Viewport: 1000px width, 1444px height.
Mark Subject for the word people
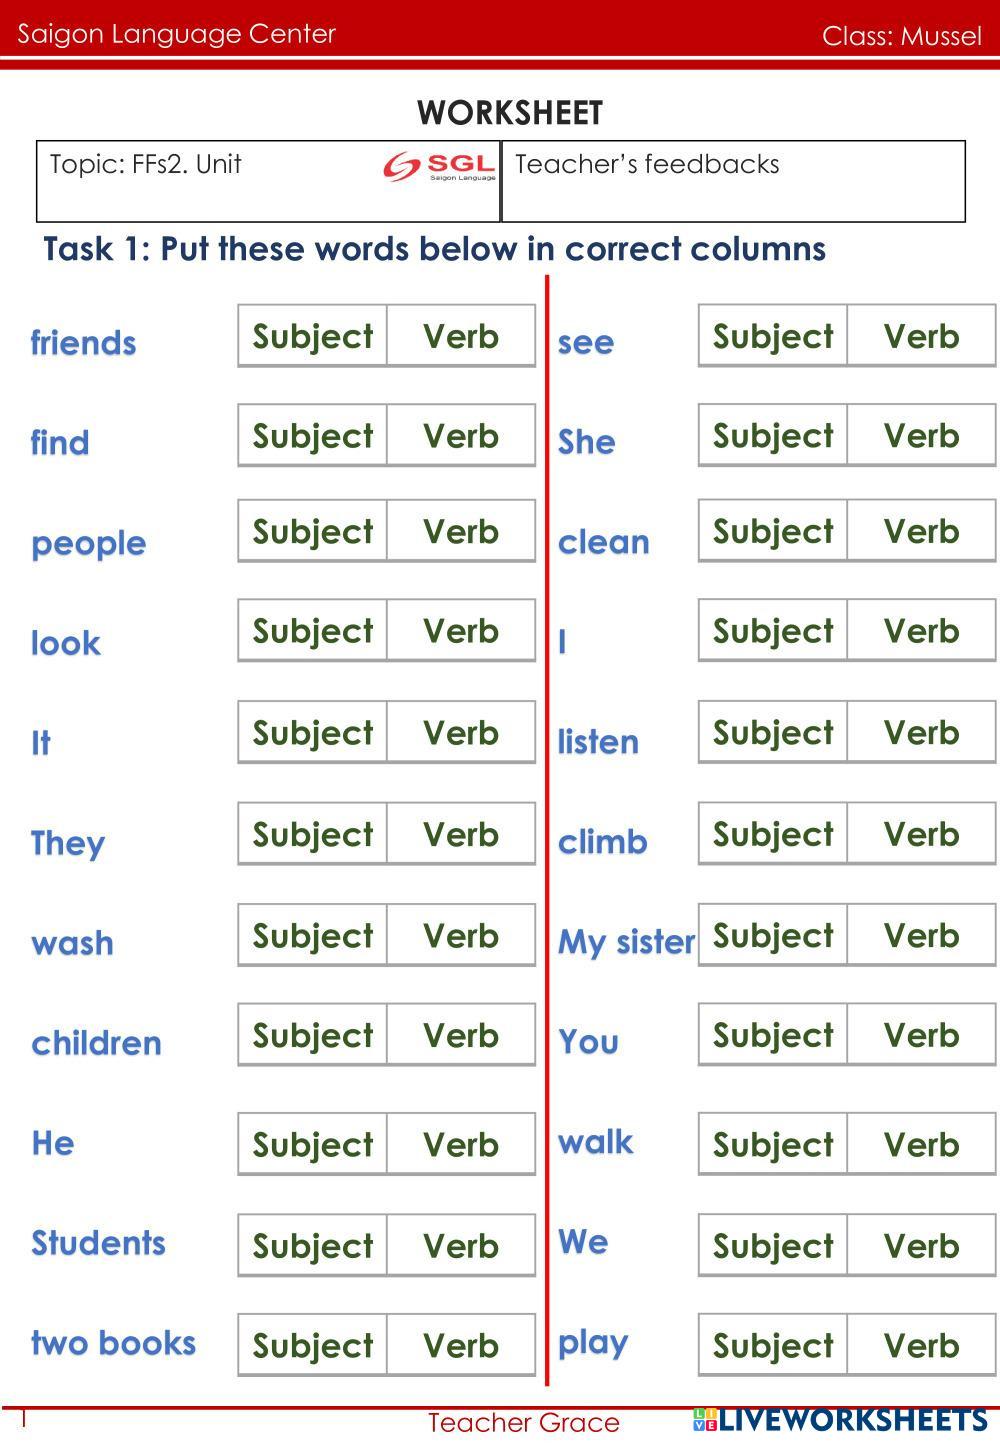[313, 531]
